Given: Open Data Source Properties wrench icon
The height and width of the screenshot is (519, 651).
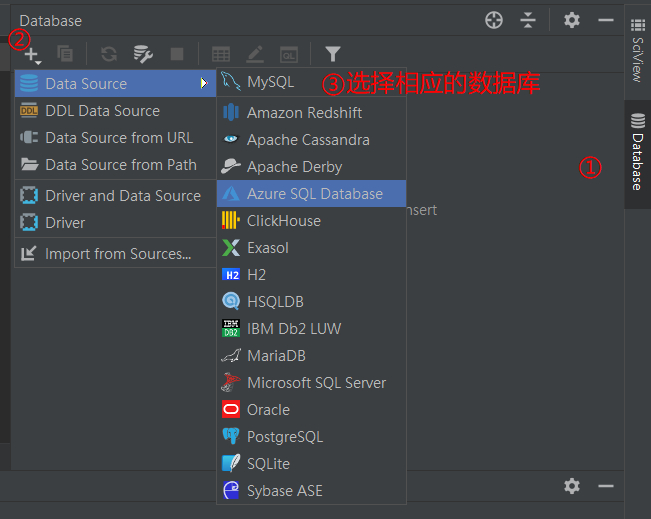Looking at the screenshot, I should point(143,54).
